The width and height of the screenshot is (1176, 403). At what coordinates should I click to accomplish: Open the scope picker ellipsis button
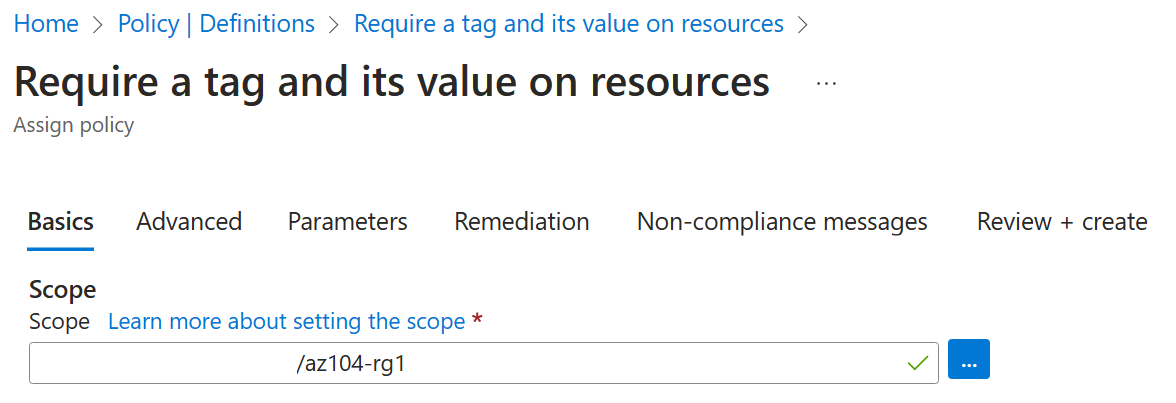968,360
